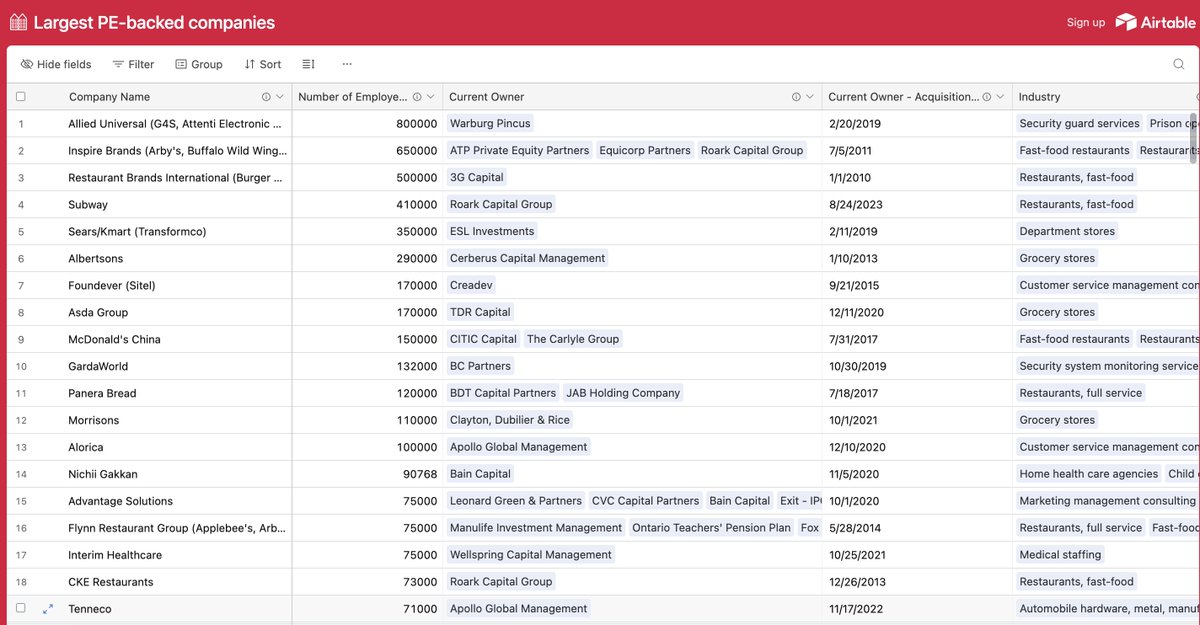Click the Clayton, Dubilier & Rice tag
Viewport: 1200px width, 625px height.
click(510, 421)
